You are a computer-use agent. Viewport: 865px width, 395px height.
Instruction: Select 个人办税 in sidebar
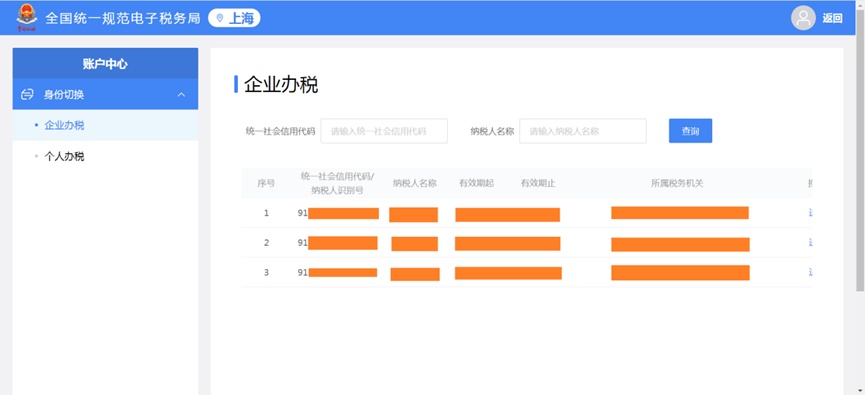pyautogui.click(x=105, y=157)
